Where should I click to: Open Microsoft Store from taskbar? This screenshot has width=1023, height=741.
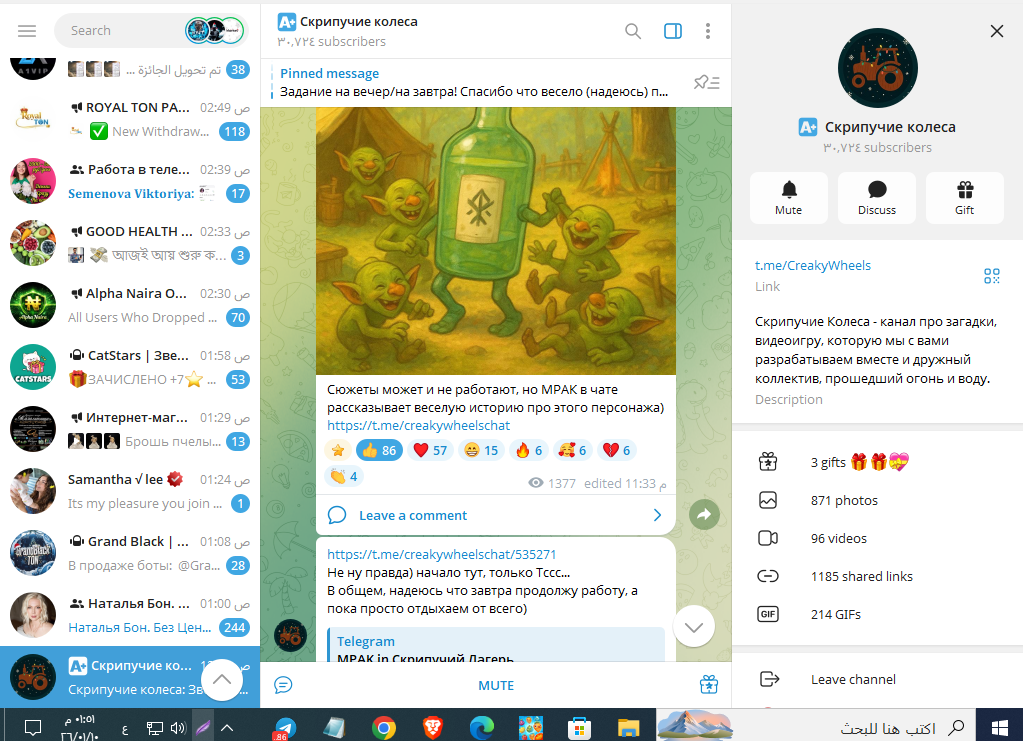(579, 727)
